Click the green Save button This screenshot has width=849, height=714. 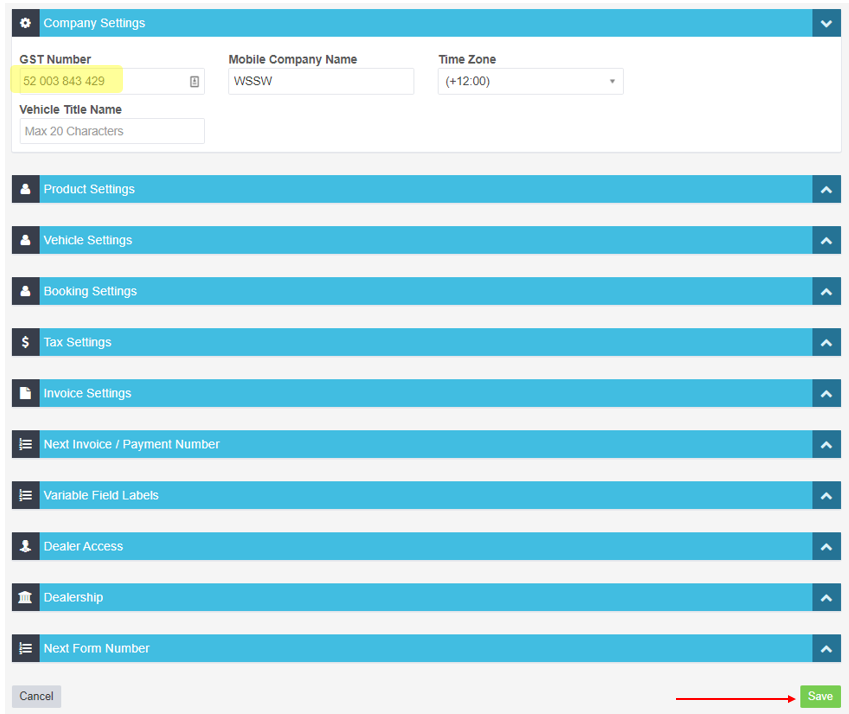(819, 697)
